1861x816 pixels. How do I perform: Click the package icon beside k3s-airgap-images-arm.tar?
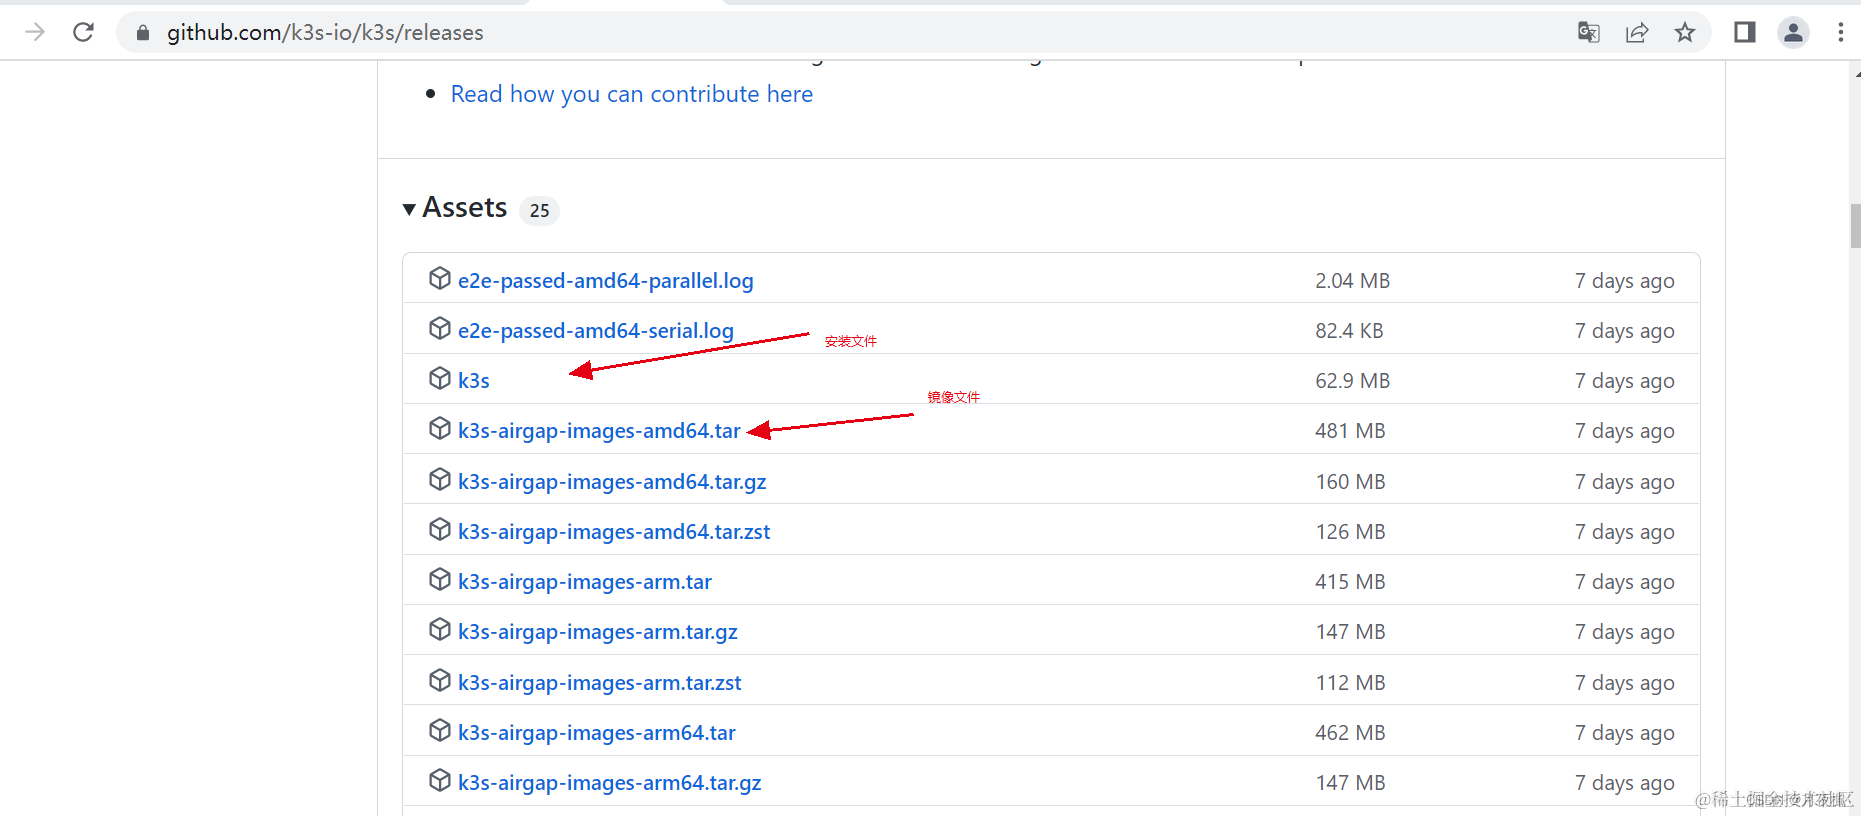tap(440, 579)
